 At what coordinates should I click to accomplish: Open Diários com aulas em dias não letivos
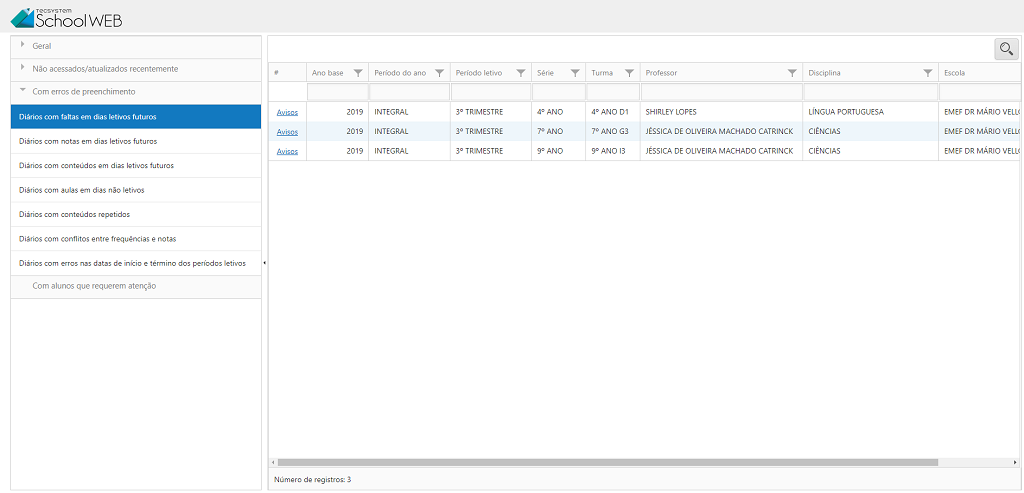(82, 190)
